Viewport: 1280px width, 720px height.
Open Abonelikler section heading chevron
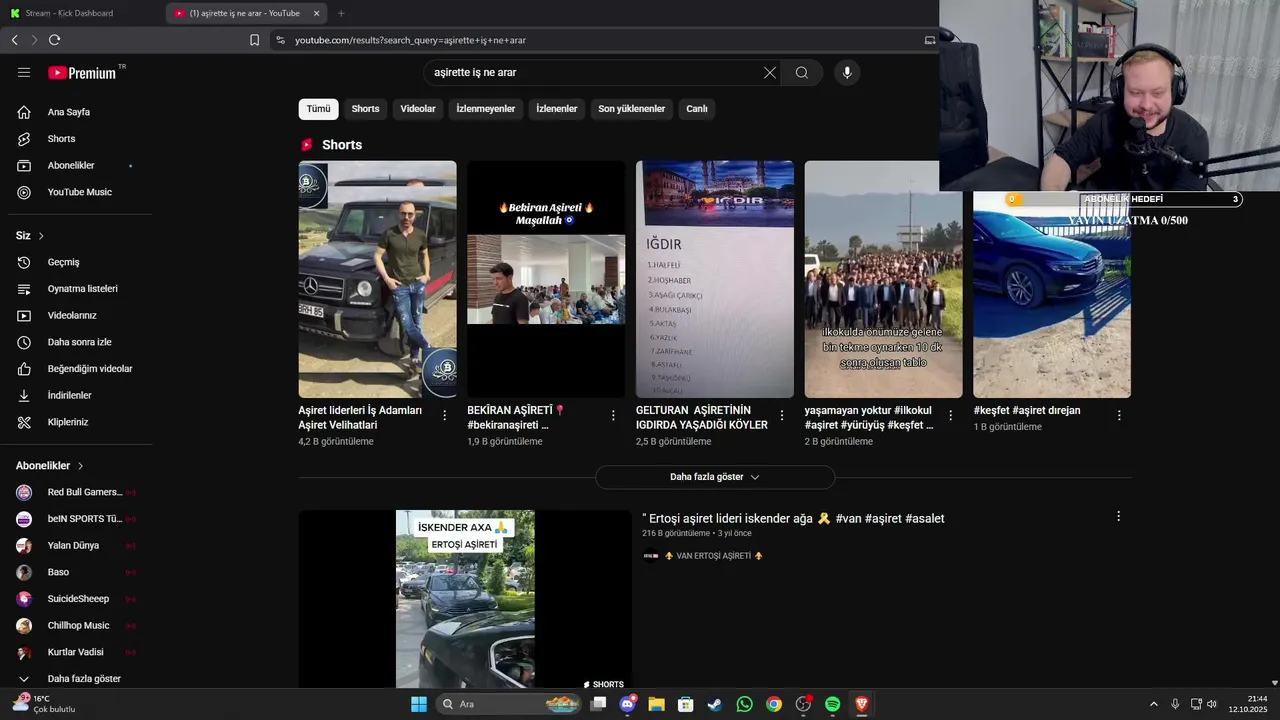[x=80, y=466]
